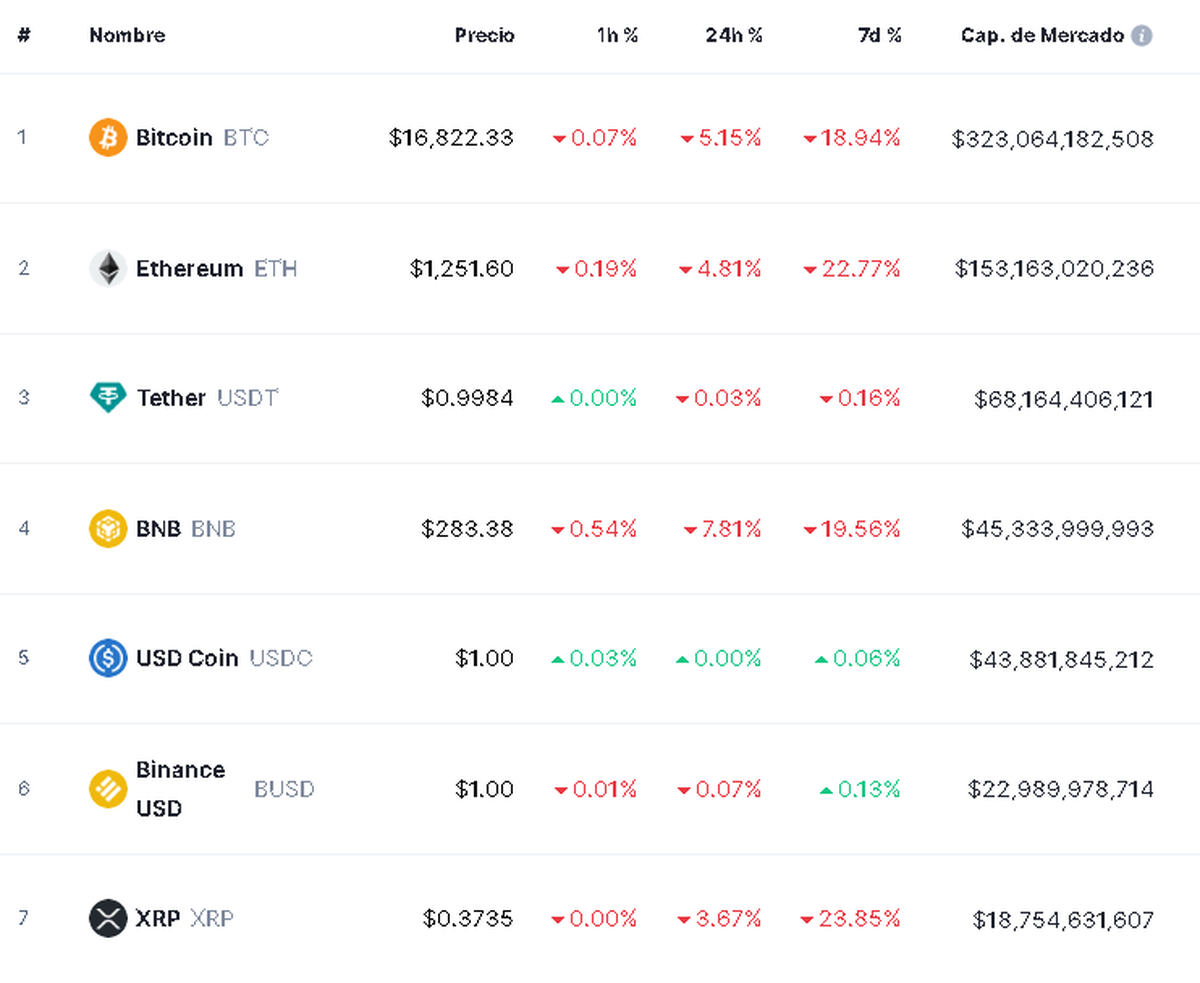Click the Ethereum diamond logo icon
Viewport: 1200px width, 983px height.
(x=108, y=268)
